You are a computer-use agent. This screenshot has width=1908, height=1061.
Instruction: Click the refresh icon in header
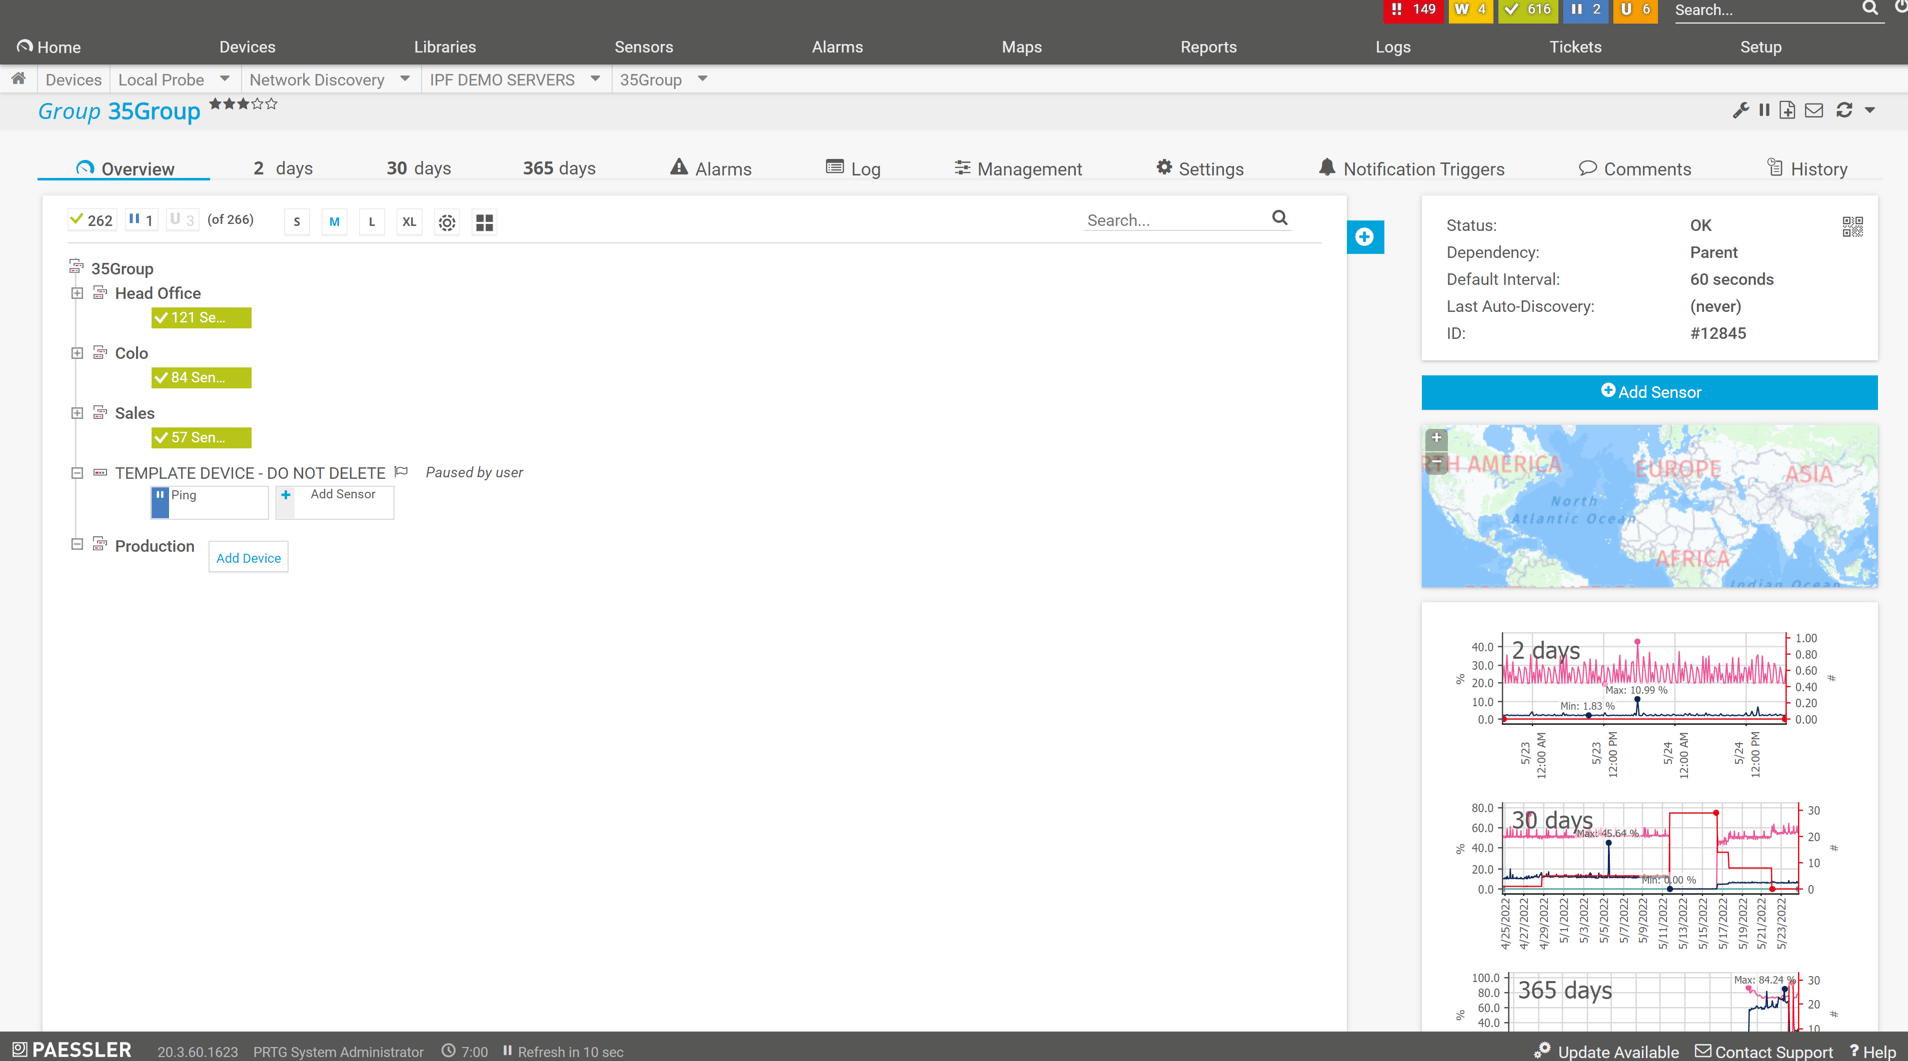click(x=1844, y=111)
